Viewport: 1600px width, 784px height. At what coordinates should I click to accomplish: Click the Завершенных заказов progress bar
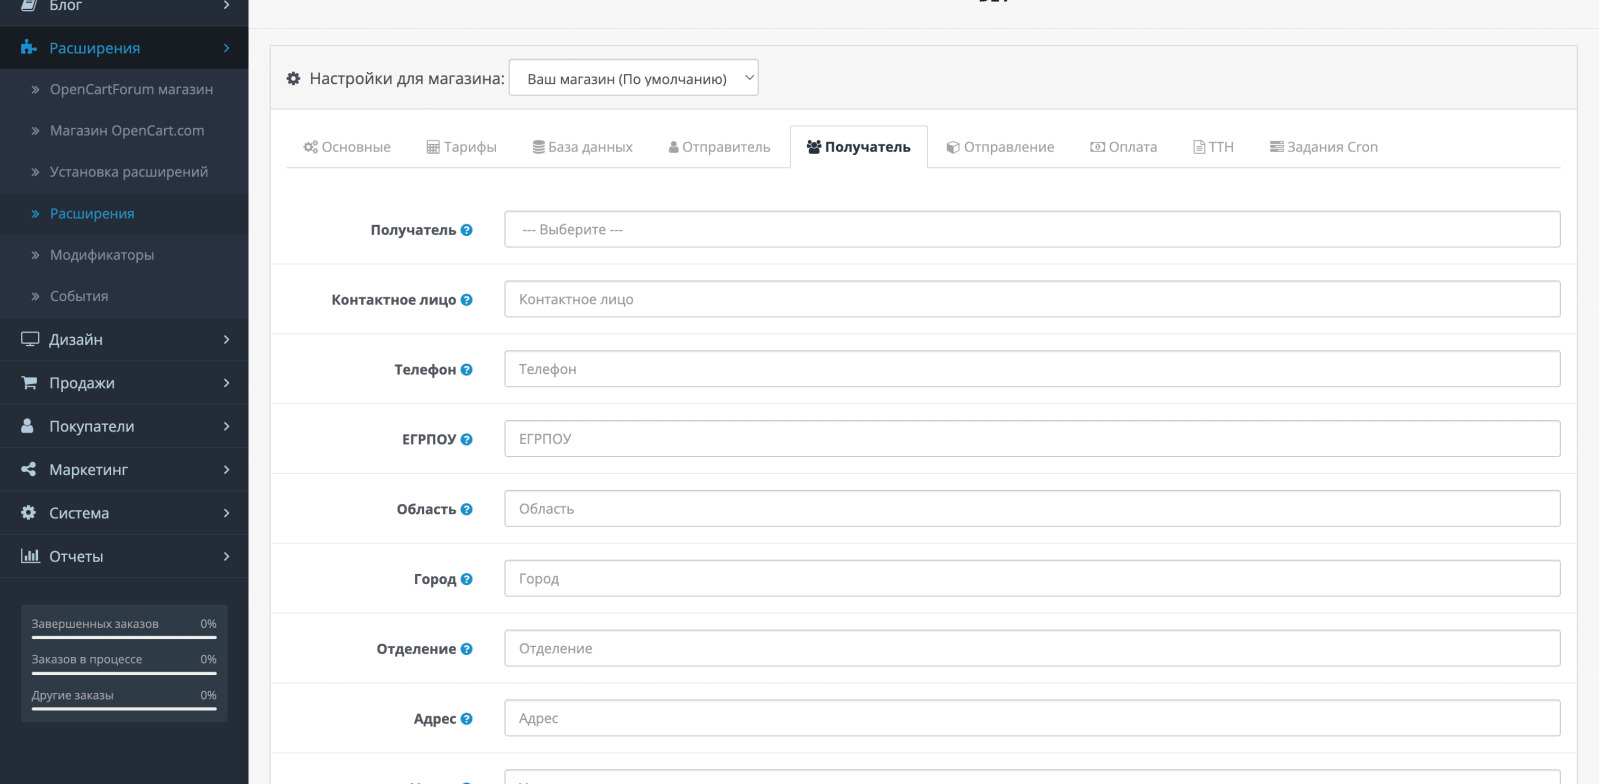pos(124,637)
